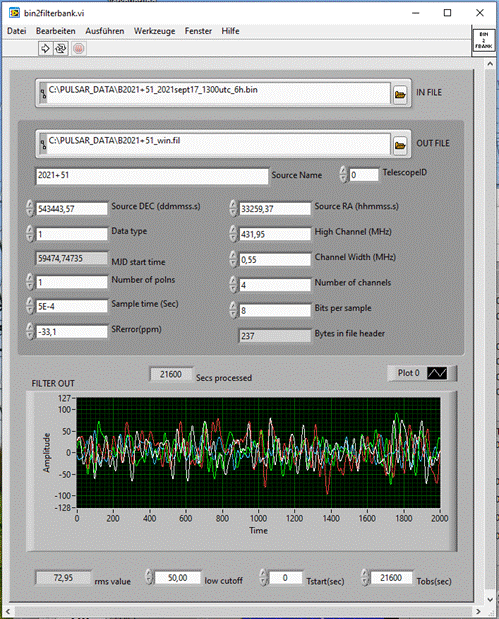This screenshot has height=619, width=499.
Task: Open the IN FILE browse folder icon
Action: point(400,95)
